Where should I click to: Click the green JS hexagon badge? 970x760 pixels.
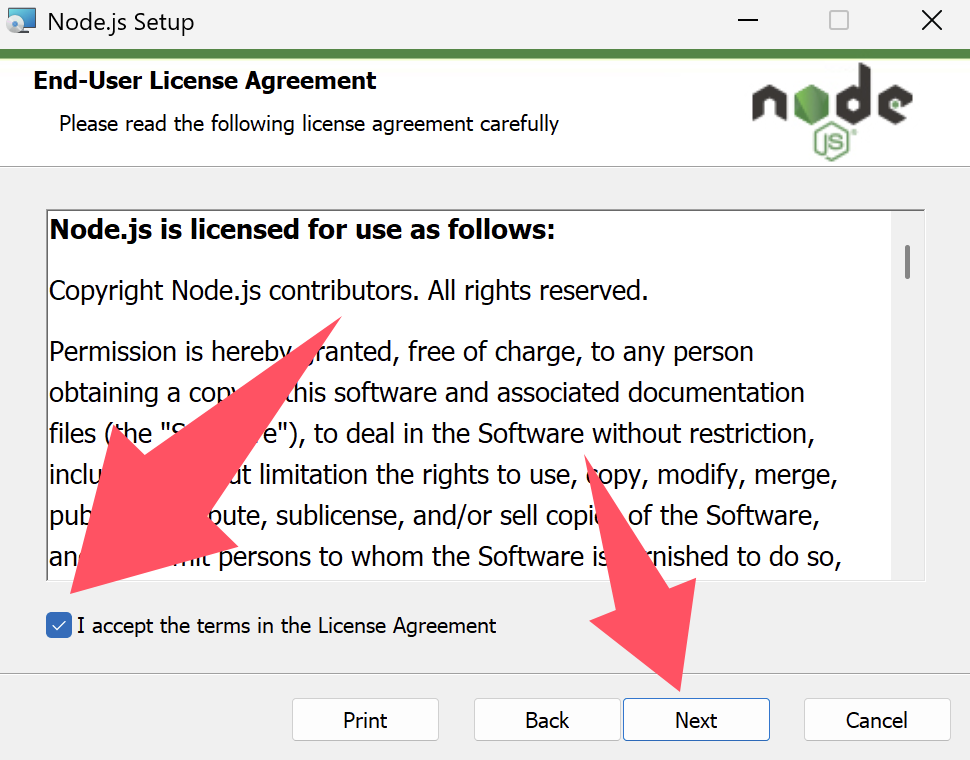pos(831,142)
